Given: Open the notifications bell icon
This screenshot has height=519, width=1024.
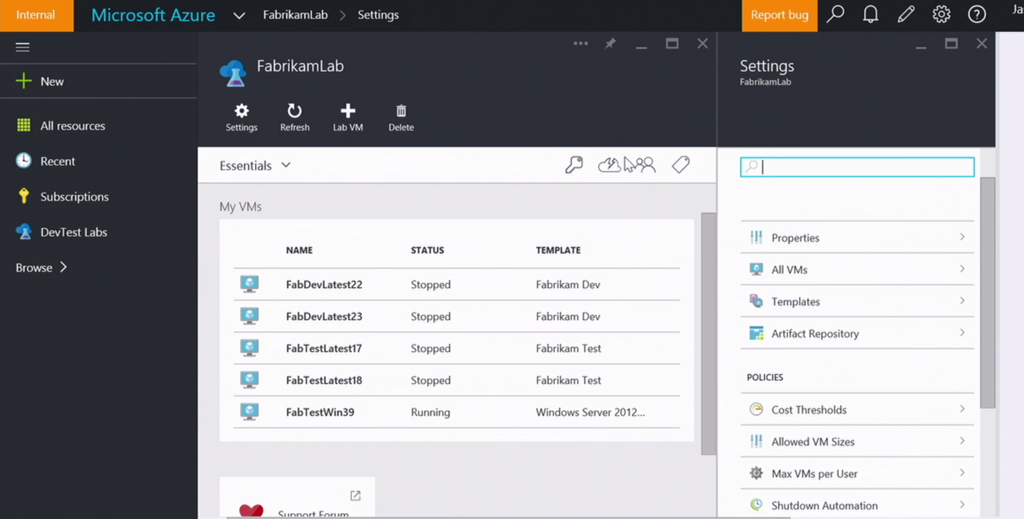Looking at the screenshot, I should (x=870, y=15).
